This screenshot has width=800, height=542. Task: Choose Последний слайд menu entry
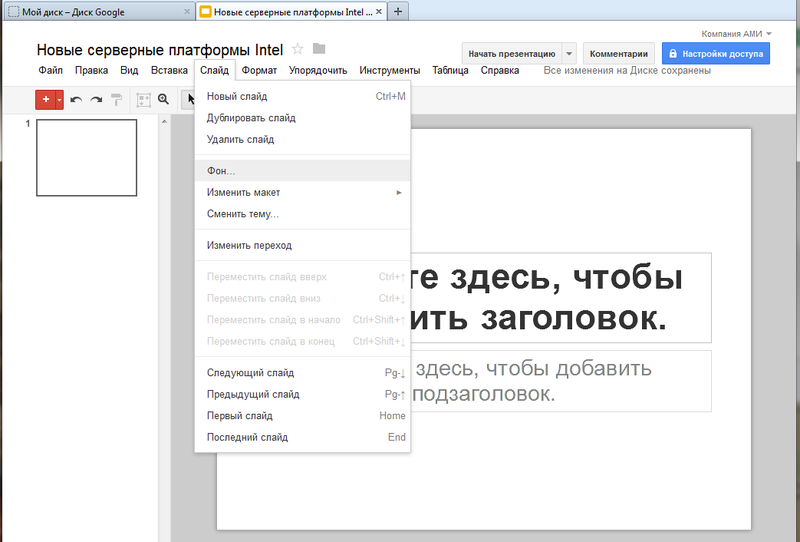(x=303, y=437)
